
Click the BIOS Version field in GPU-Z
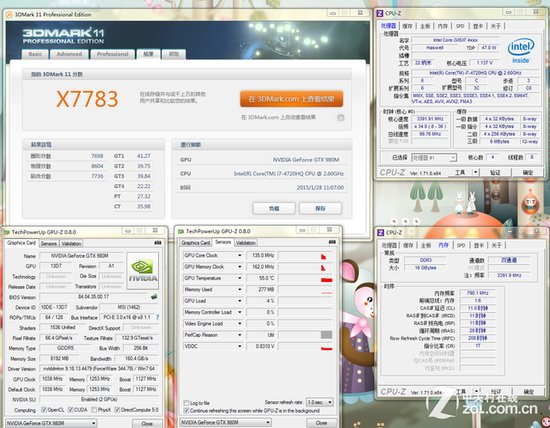coord(94,297)
